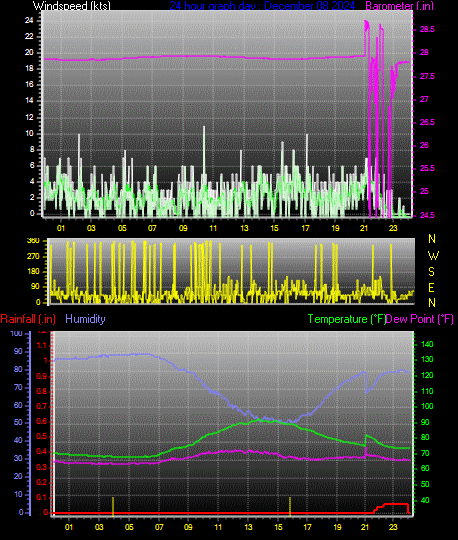Click the '16' windspeed scale value
This screenshot has width=458, height=540.
point(29,85)
